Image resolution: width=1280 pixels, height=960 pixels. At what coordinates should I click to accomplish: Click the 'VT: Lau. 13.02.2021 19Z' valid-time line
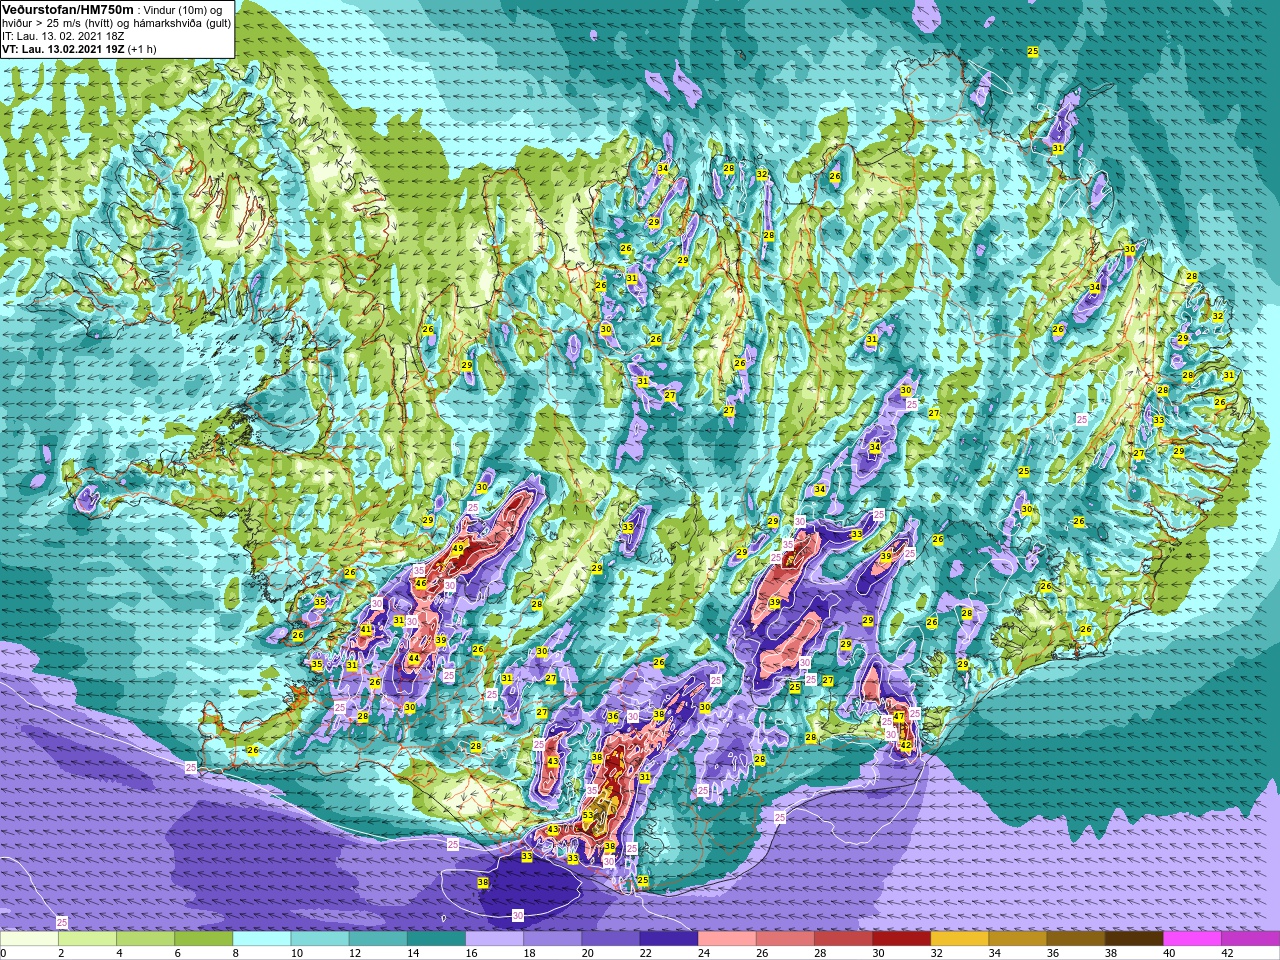(63, 49)
